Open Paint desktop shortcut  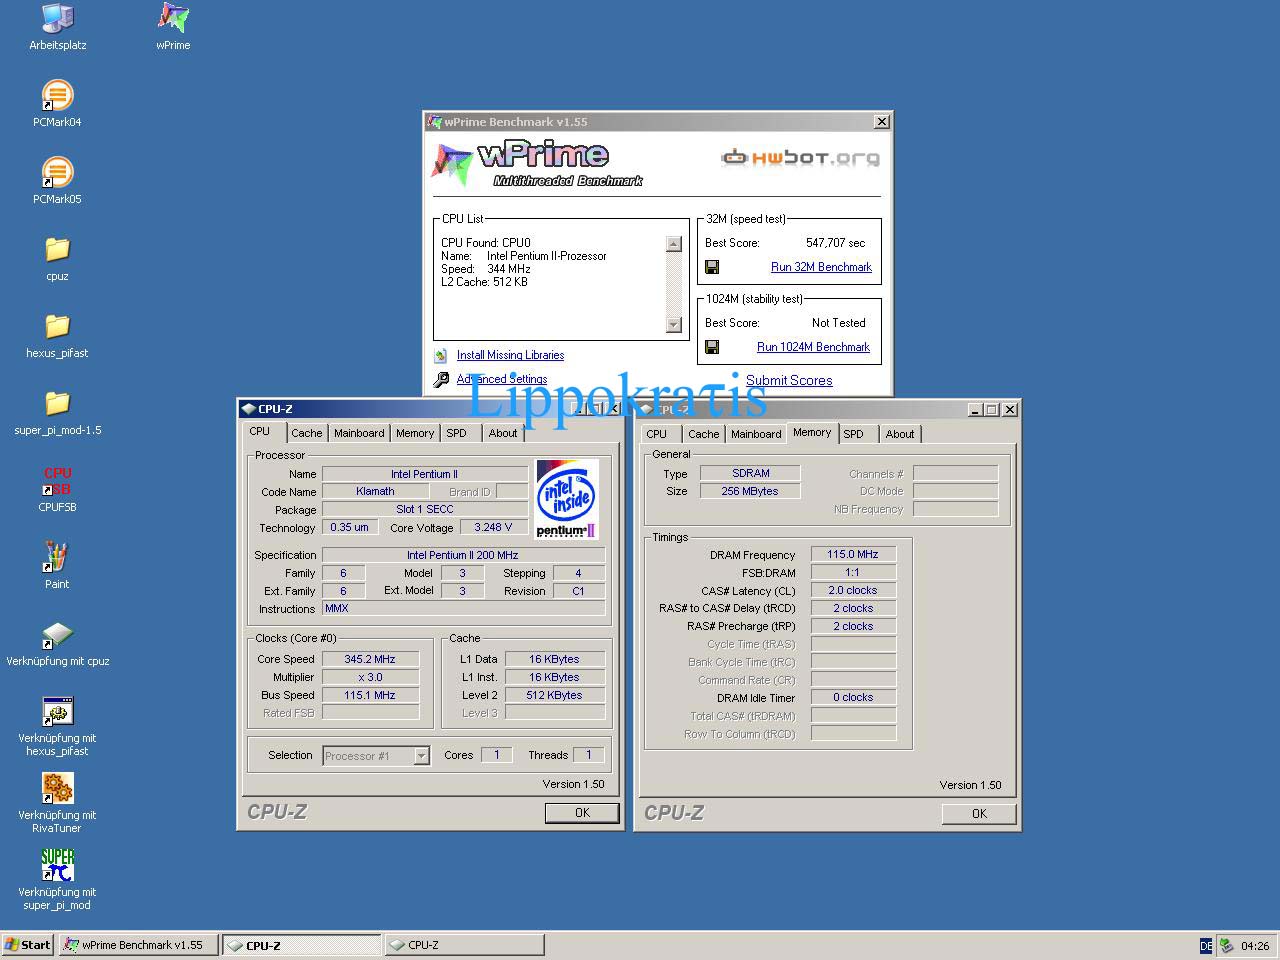coord(57,566)
